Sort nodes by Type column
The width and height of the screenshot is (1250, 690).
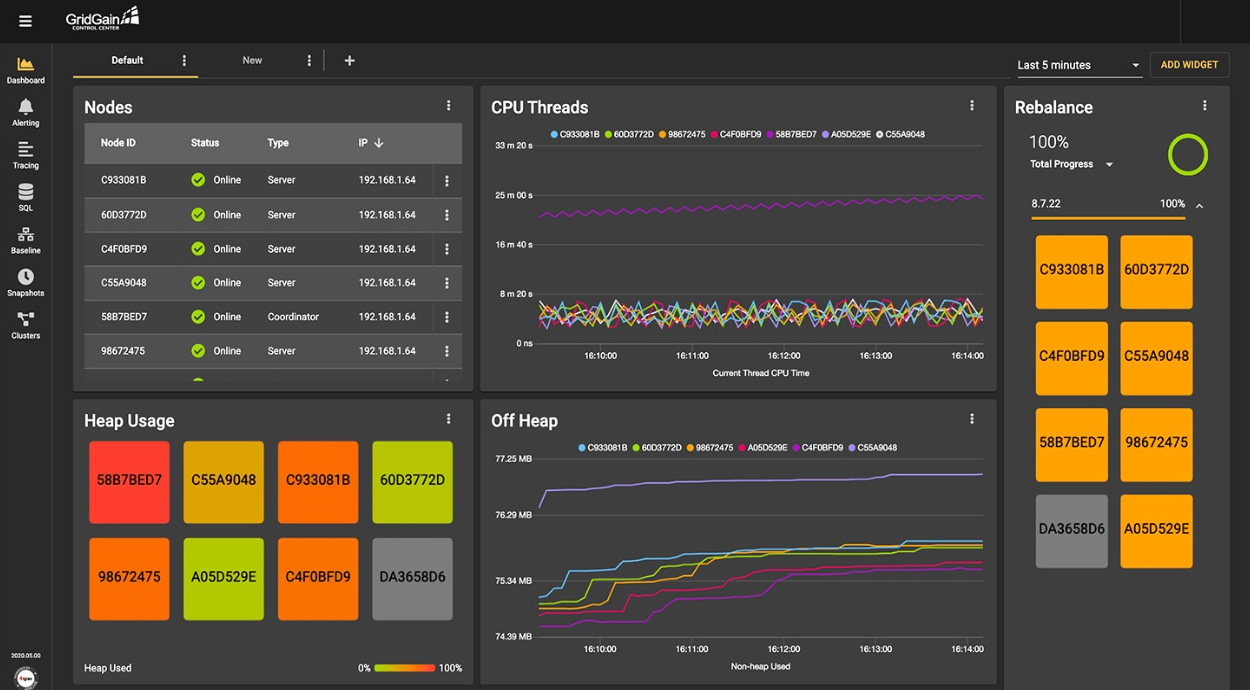pyautogui.click(x=278, y=143)
